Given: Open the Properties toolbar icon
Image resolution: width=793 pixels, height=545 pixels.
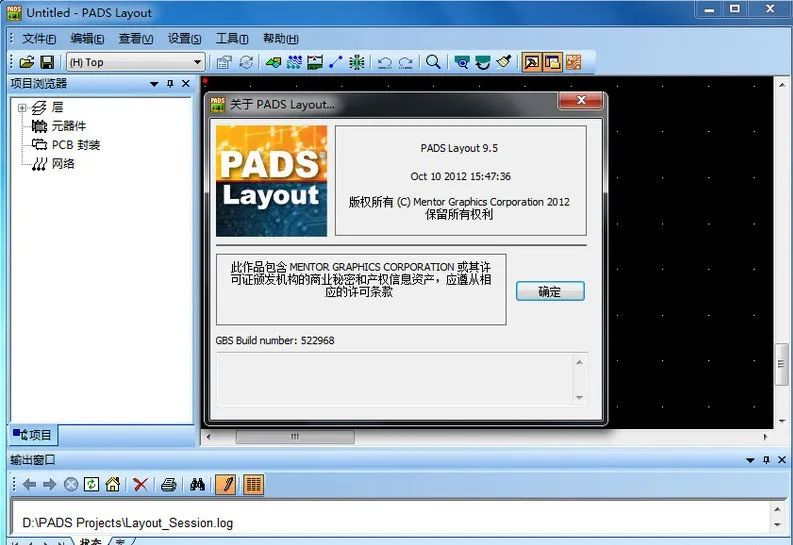Looking at the screenshot, I should [224, 63].
